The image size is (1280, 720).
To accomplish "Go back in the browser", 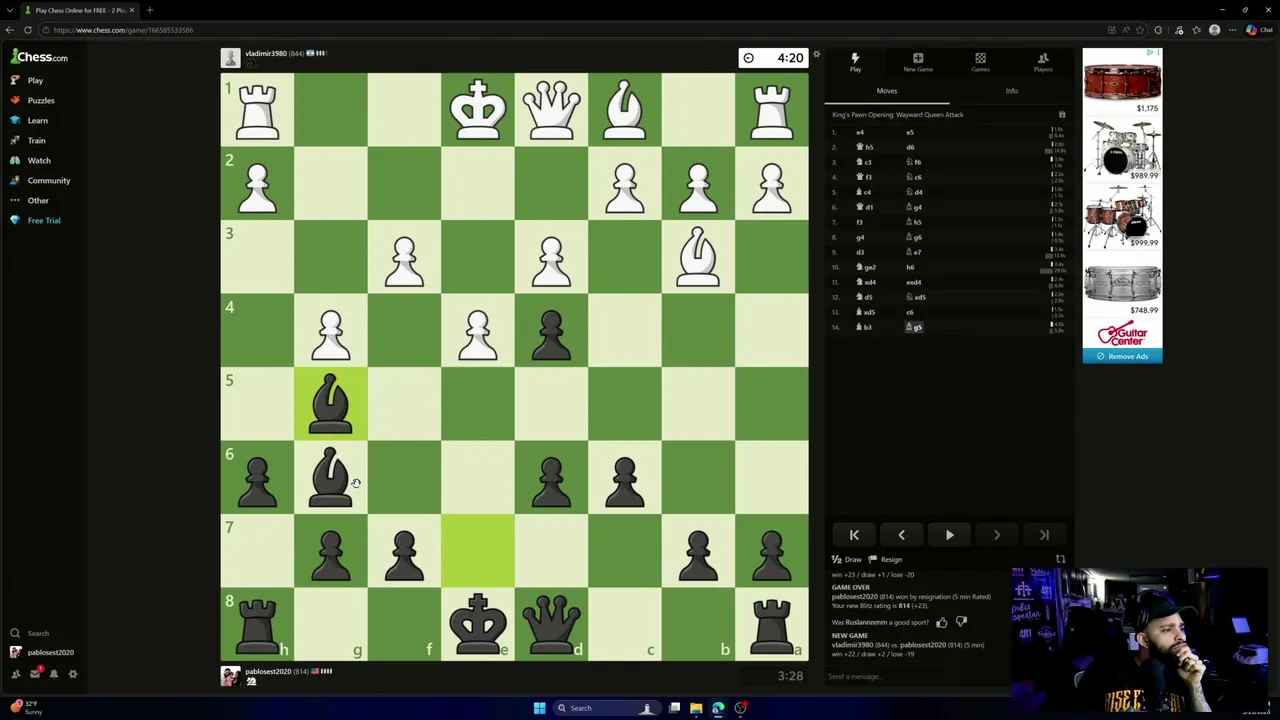I will click(x=10, y=30).
